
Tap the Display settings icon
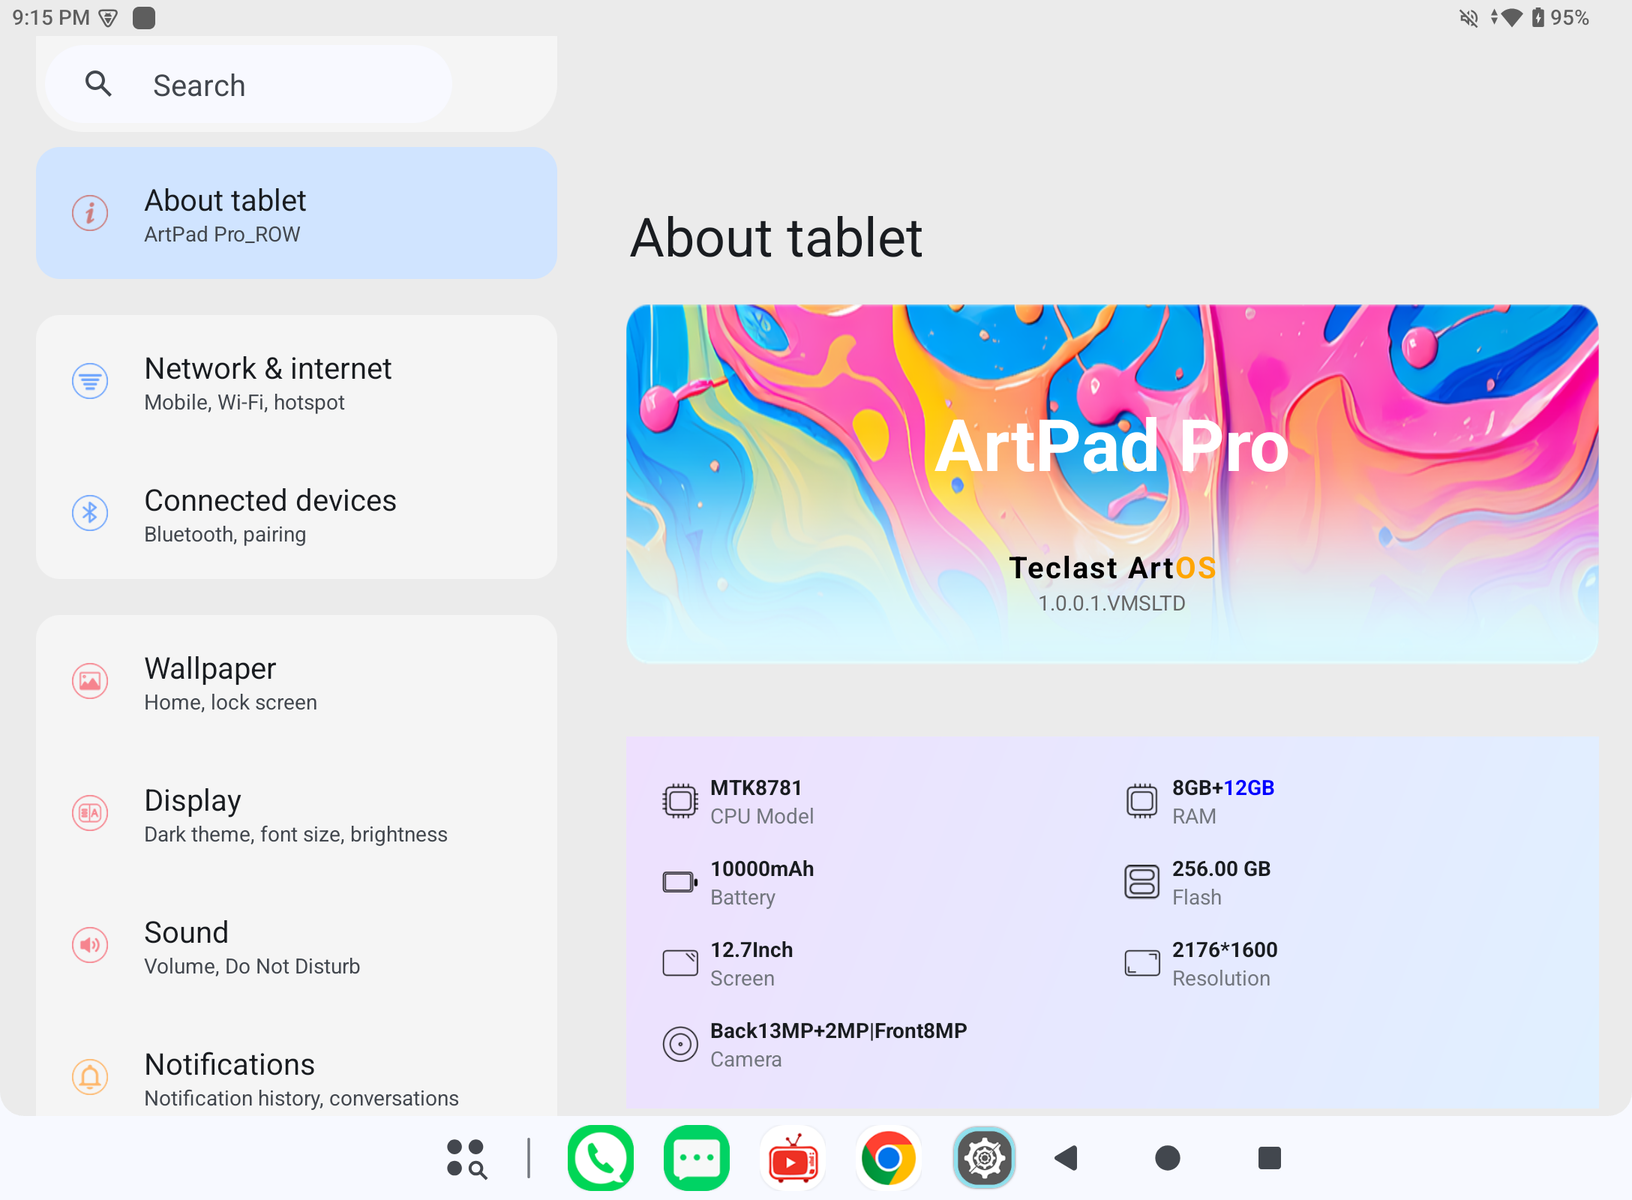pyautogui.click(x=90, y=813)
